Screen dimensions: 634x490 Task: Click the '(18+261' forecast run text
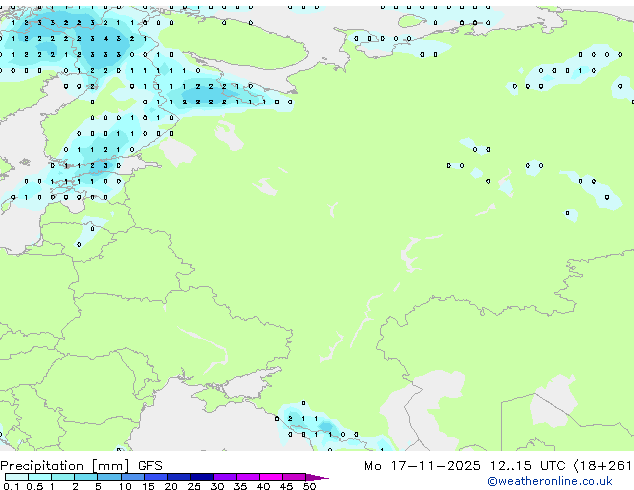tap(603, 466)
